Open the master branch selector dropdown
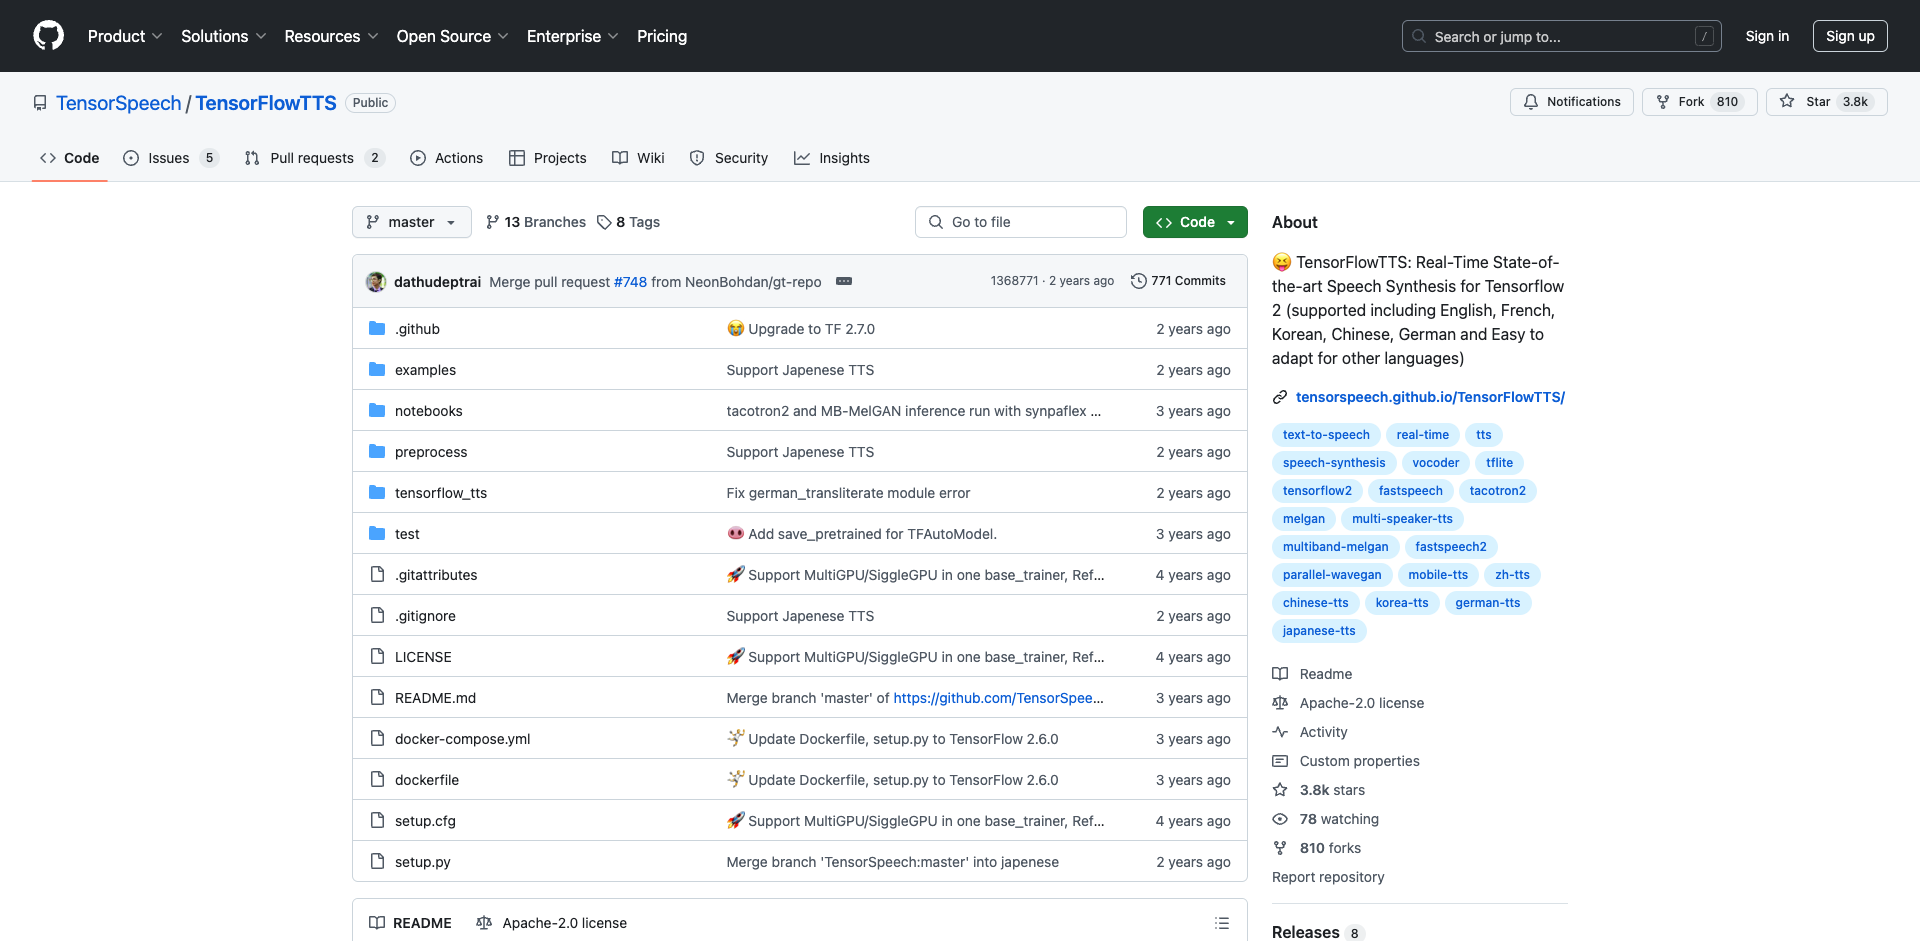The height and width of the screenshot is (941, 1920). click(412, 222)
